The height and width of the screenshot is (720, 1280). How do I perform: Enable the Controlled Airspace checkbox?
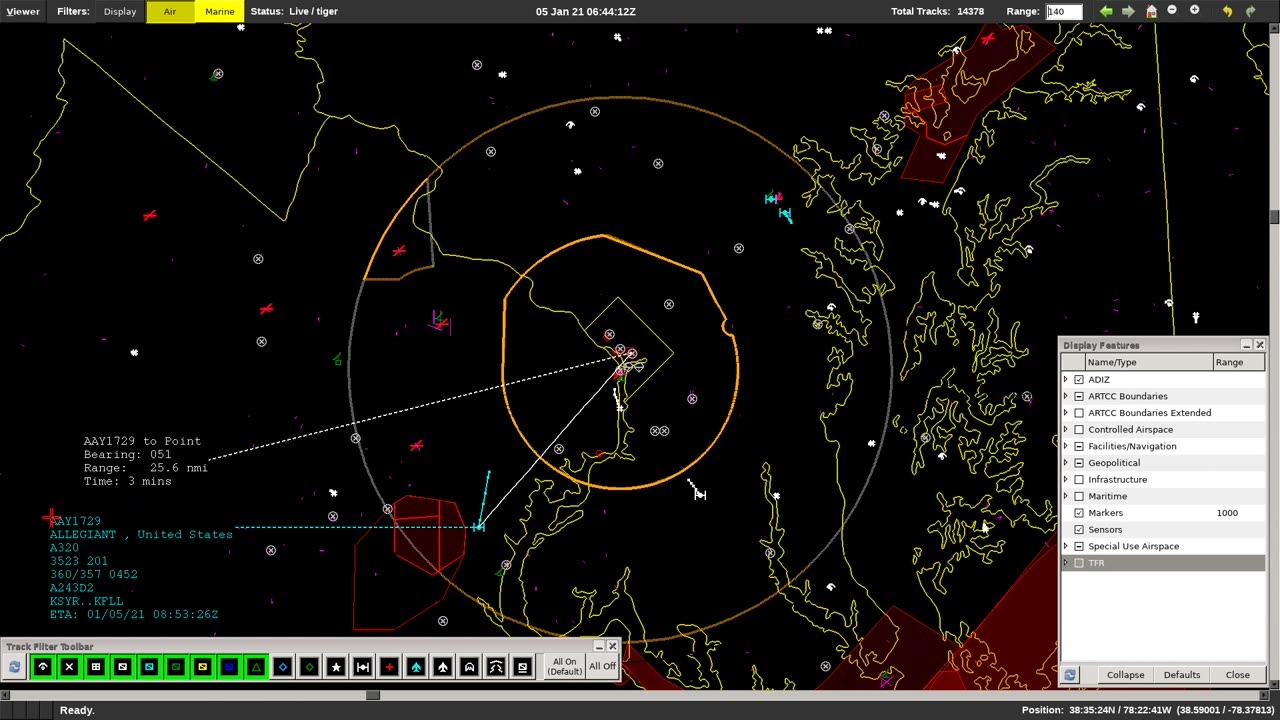1079,430
